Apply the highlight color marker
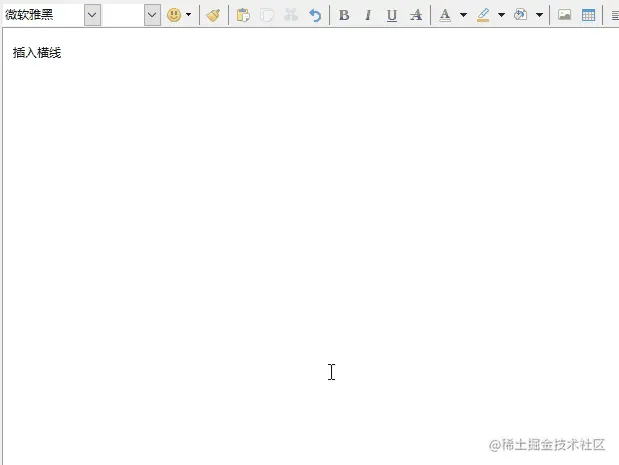The image size is (619, 465). click(483, 15)
